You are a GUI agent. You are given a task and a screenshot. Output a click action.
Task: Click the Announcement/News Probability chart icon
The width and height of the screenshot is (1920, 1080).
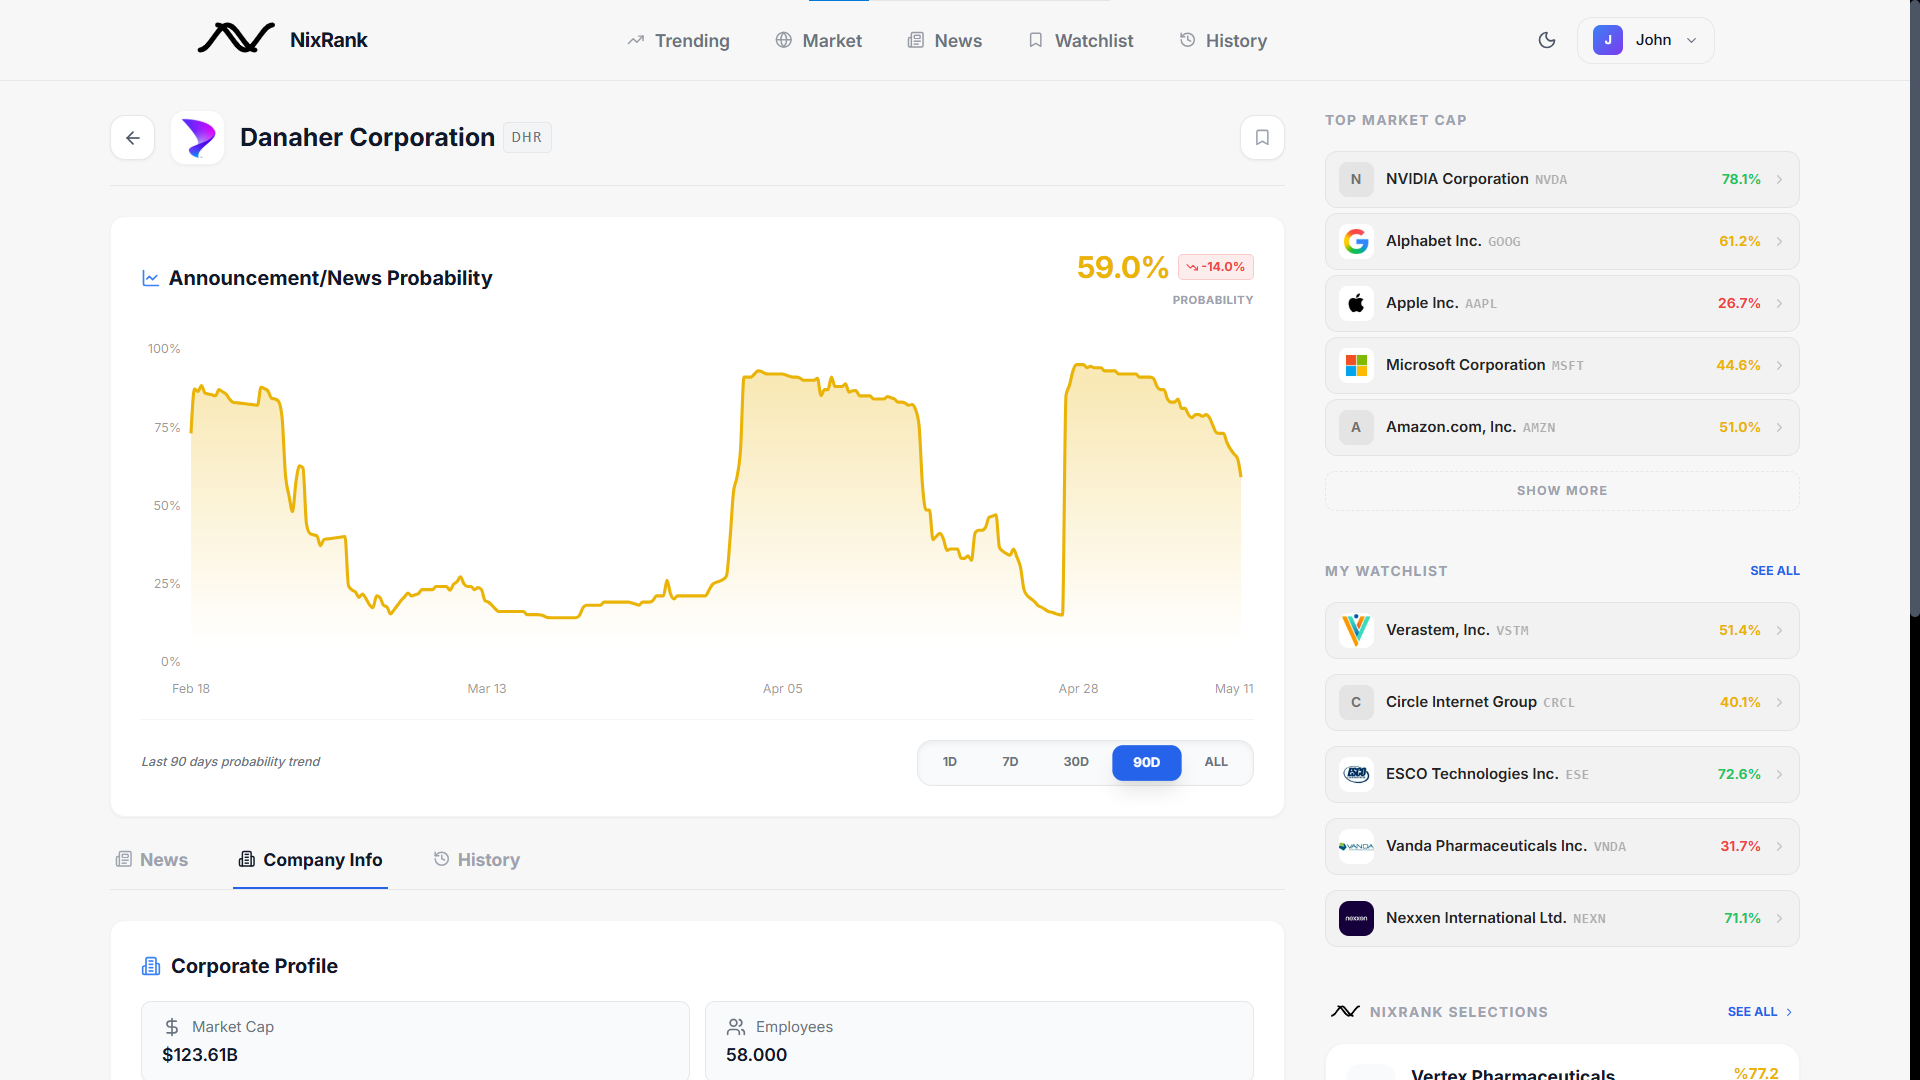(x=151, y=278)
